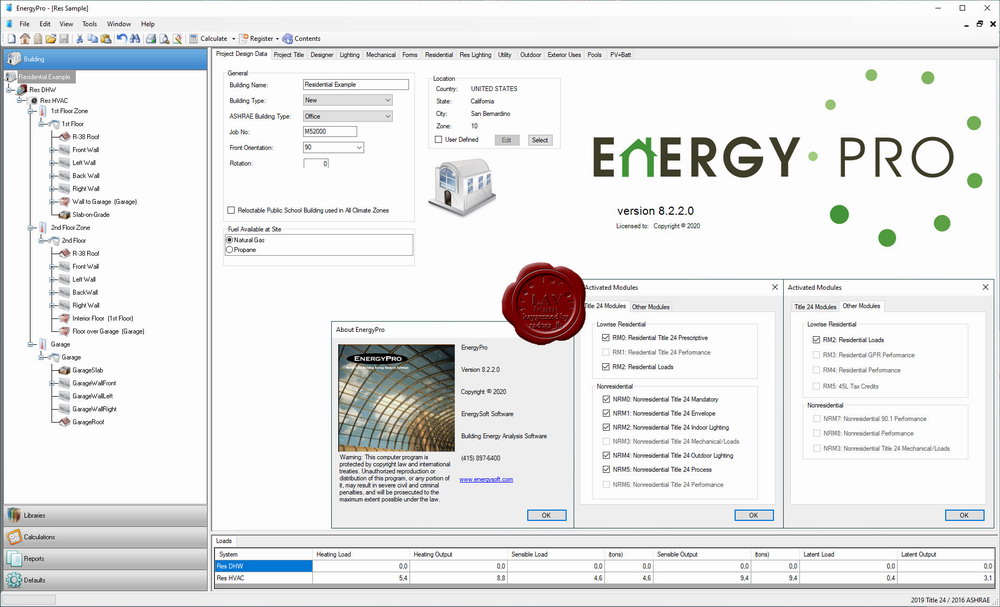This screenshot has width=1000, height=607.
Task: Click the Calculate calculator icon
Action: (x=194, y=38)
